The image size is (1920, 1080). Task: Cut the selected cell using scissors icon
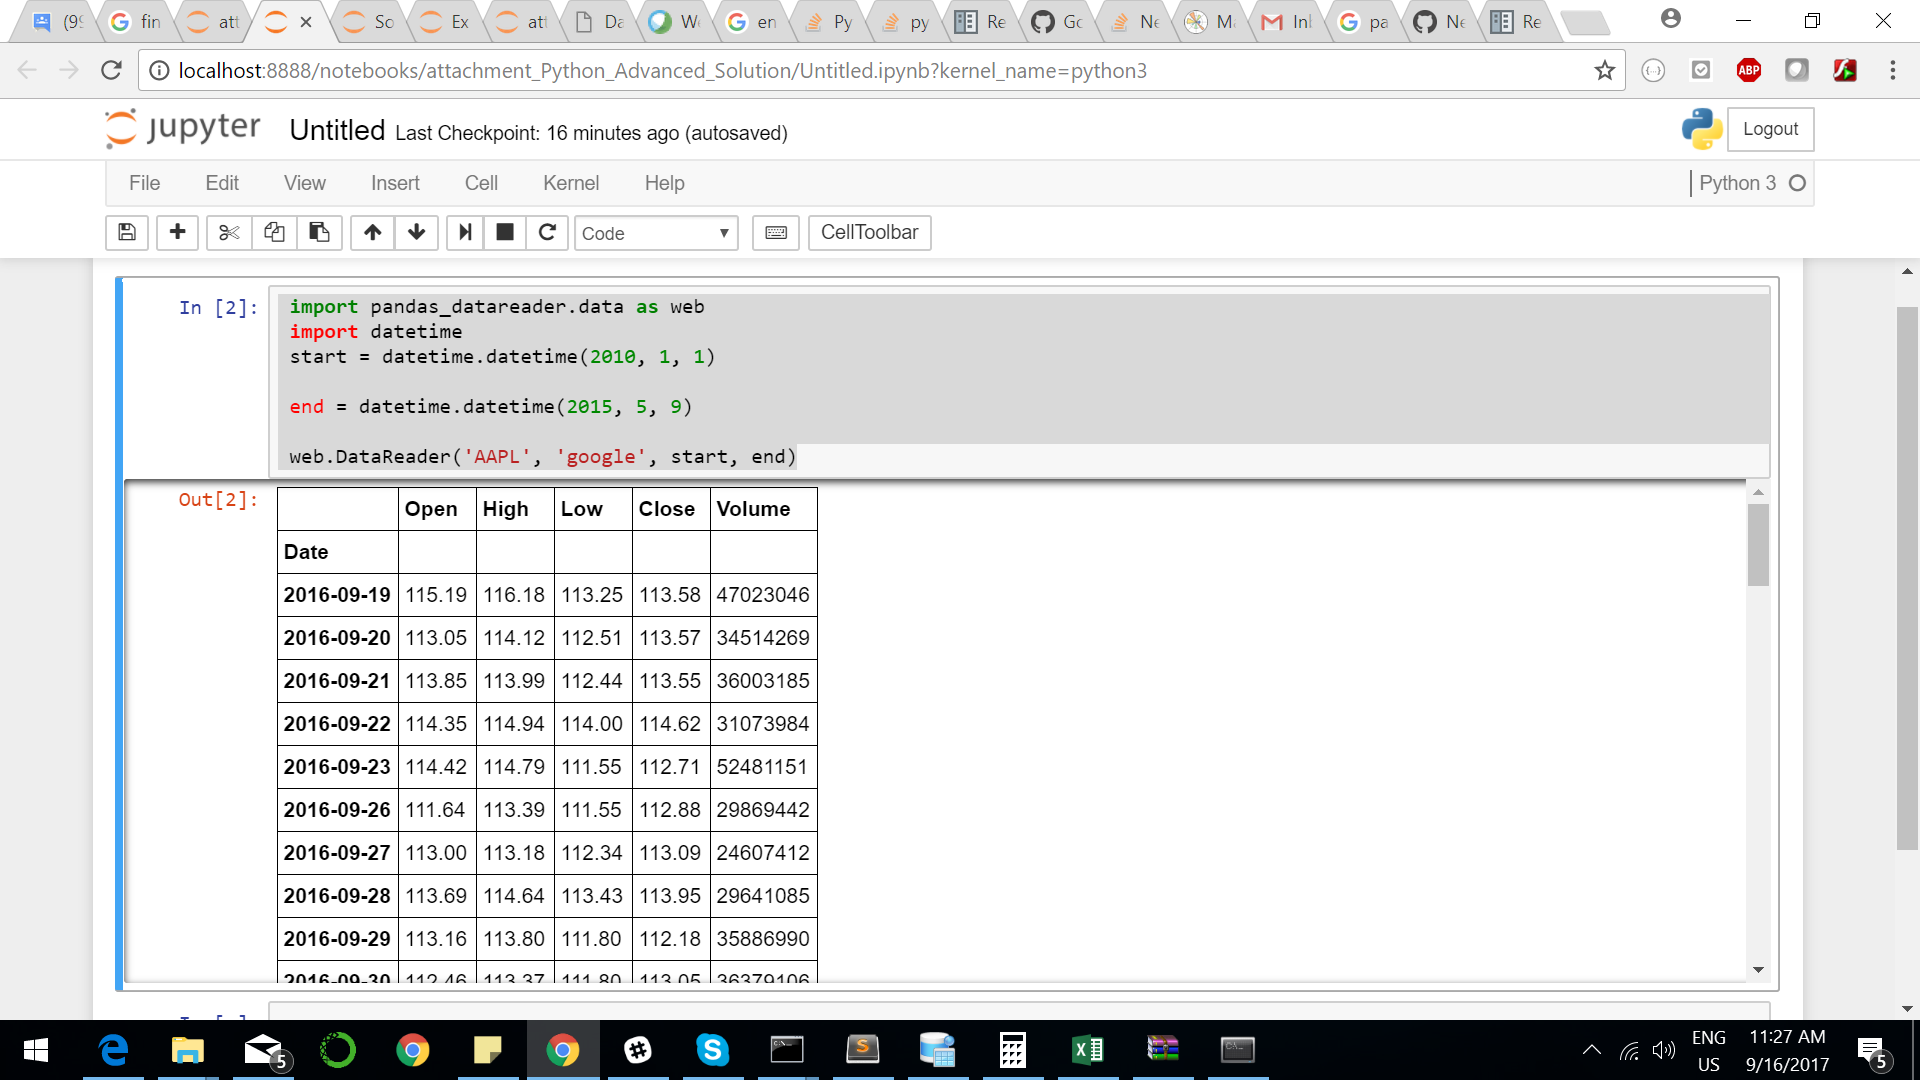click(228, 232)
